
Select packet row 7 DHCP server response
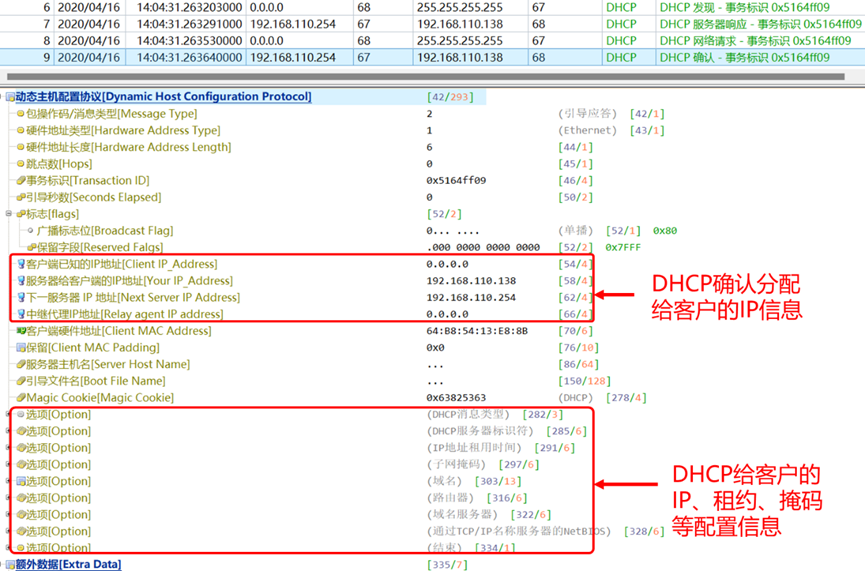pos(432,24)
